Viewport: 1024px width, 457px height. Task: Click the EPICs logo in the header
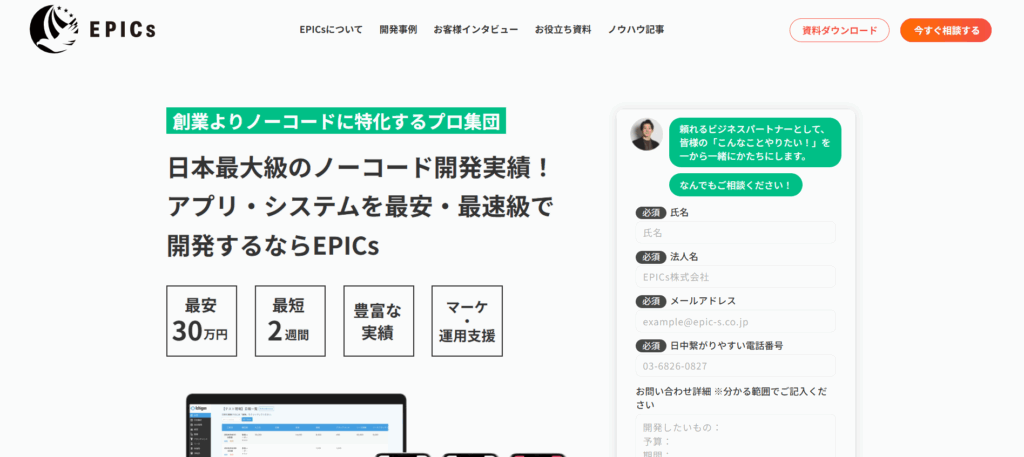(x=92, y=29)
